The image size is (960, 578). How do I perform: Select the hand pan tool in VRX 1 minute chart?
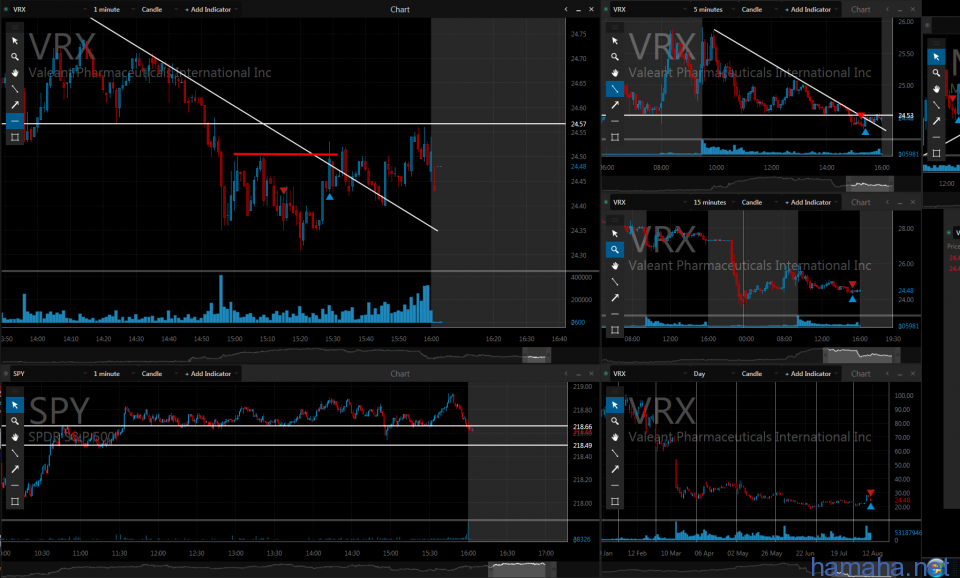15,72
